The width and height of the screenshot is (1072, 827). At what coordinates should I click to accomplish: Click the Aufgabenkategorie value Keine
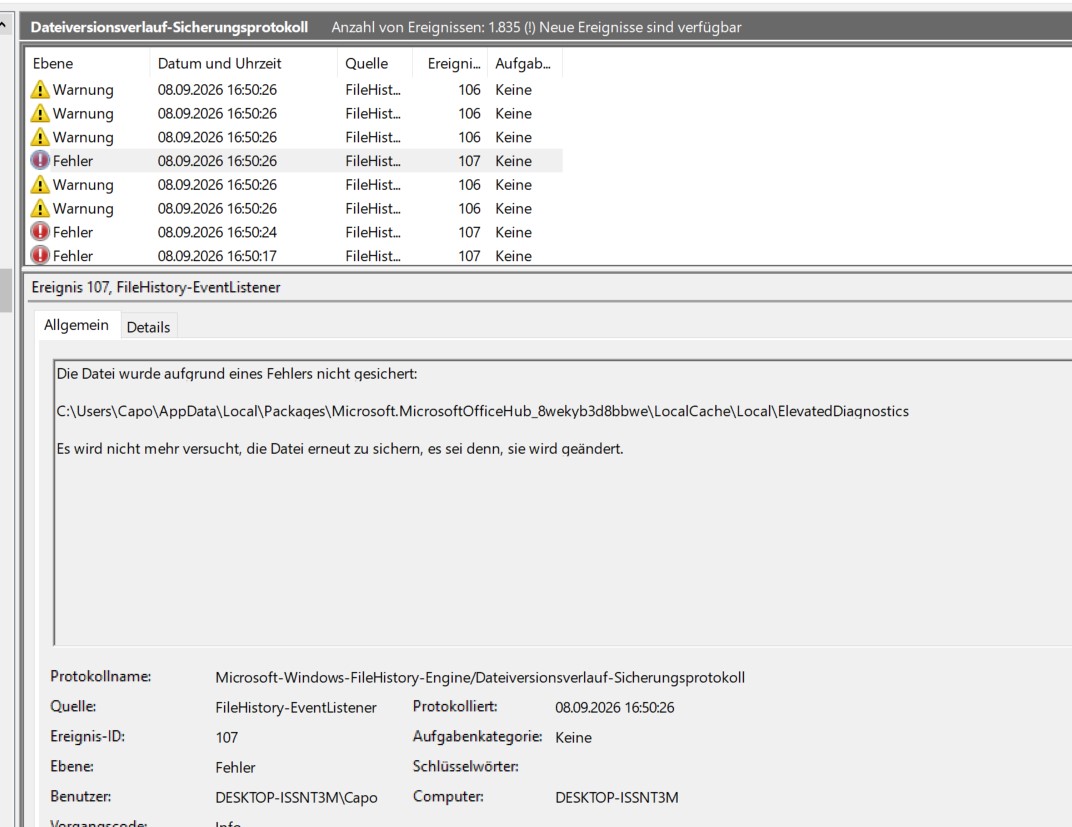pos(574,737)
